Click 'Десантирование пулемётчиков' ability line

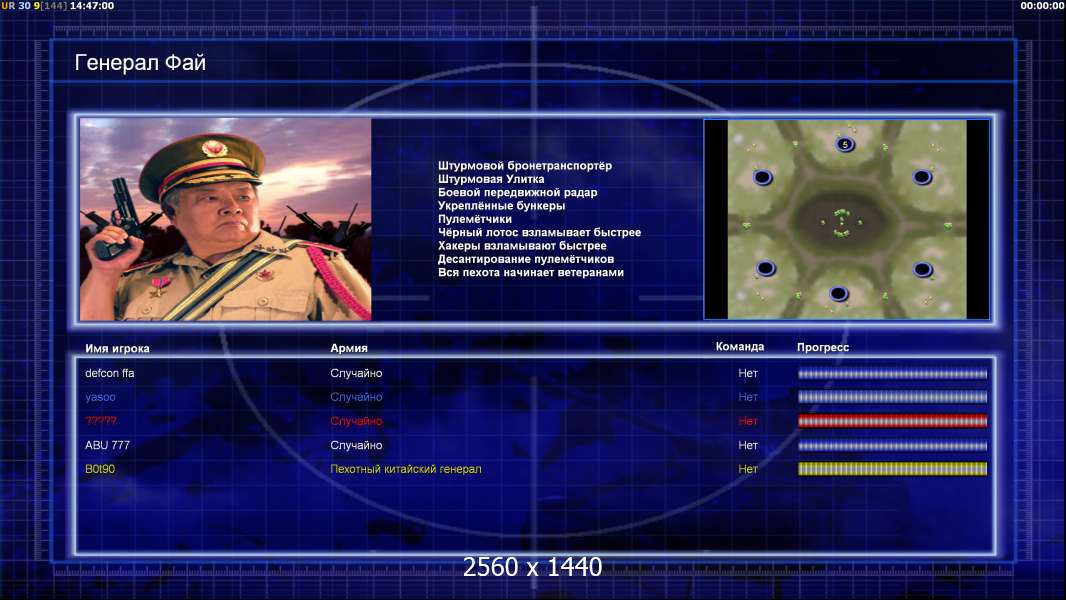[x=526, y=259]
